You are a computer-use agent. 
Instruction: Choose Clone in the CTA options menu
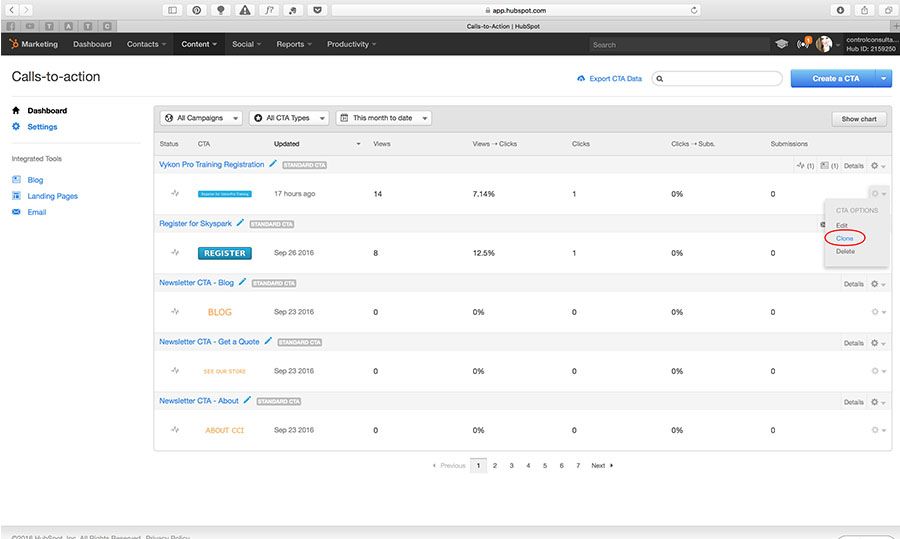coord(844,238)
